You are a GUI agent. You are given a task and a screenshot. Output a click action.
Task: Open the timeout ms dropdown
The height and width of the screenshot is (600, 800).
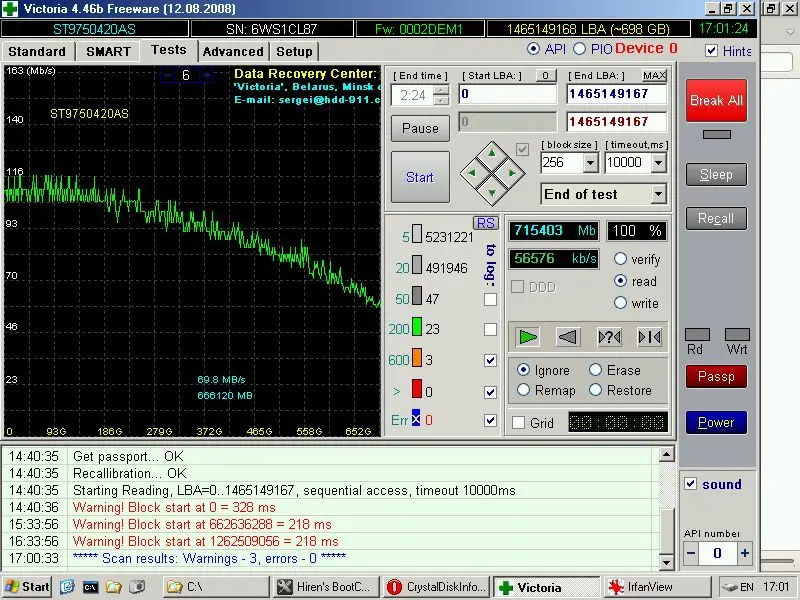click(x=659, y=163)
